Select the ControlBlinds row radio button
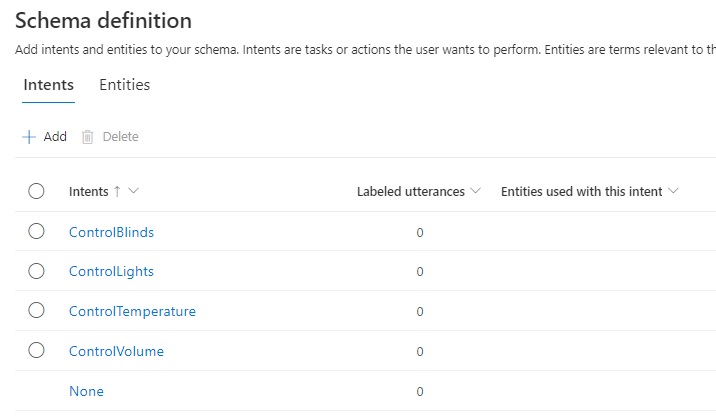716x420 pixels. tap(37, 232)
